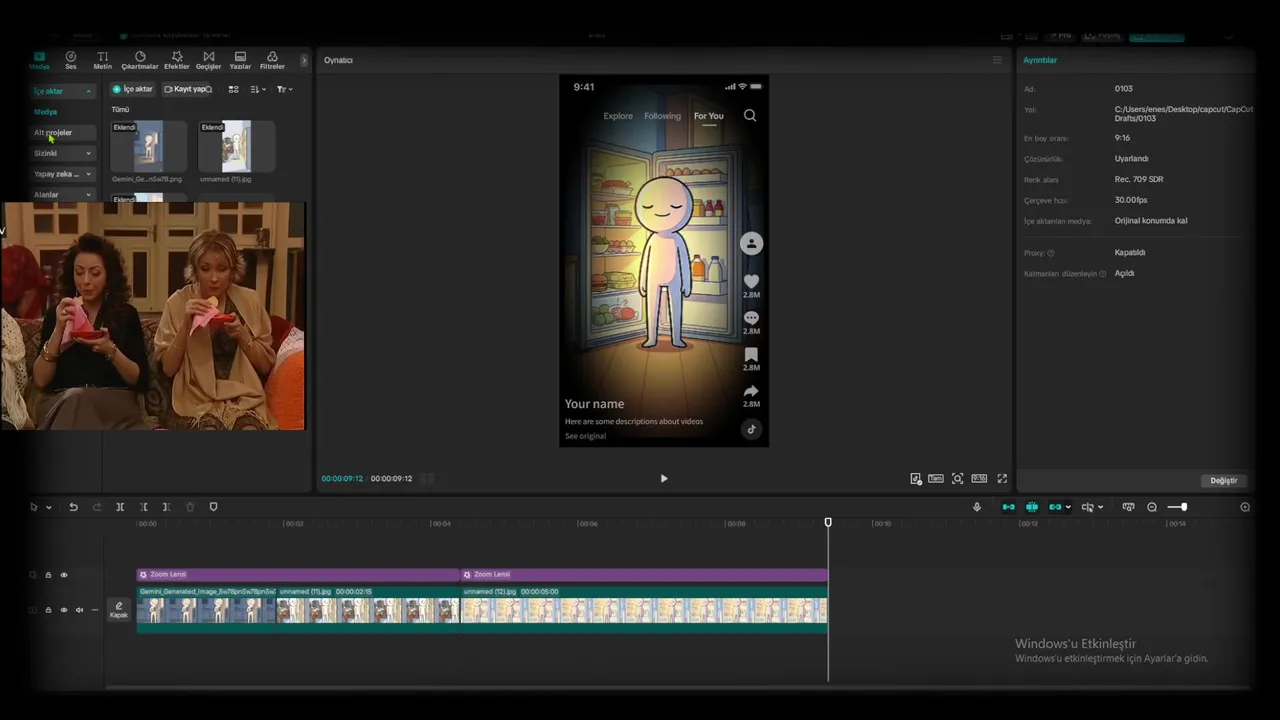Click the redo arrow
The width and height of the screenshot is (1280, 720).
[97, 507]
